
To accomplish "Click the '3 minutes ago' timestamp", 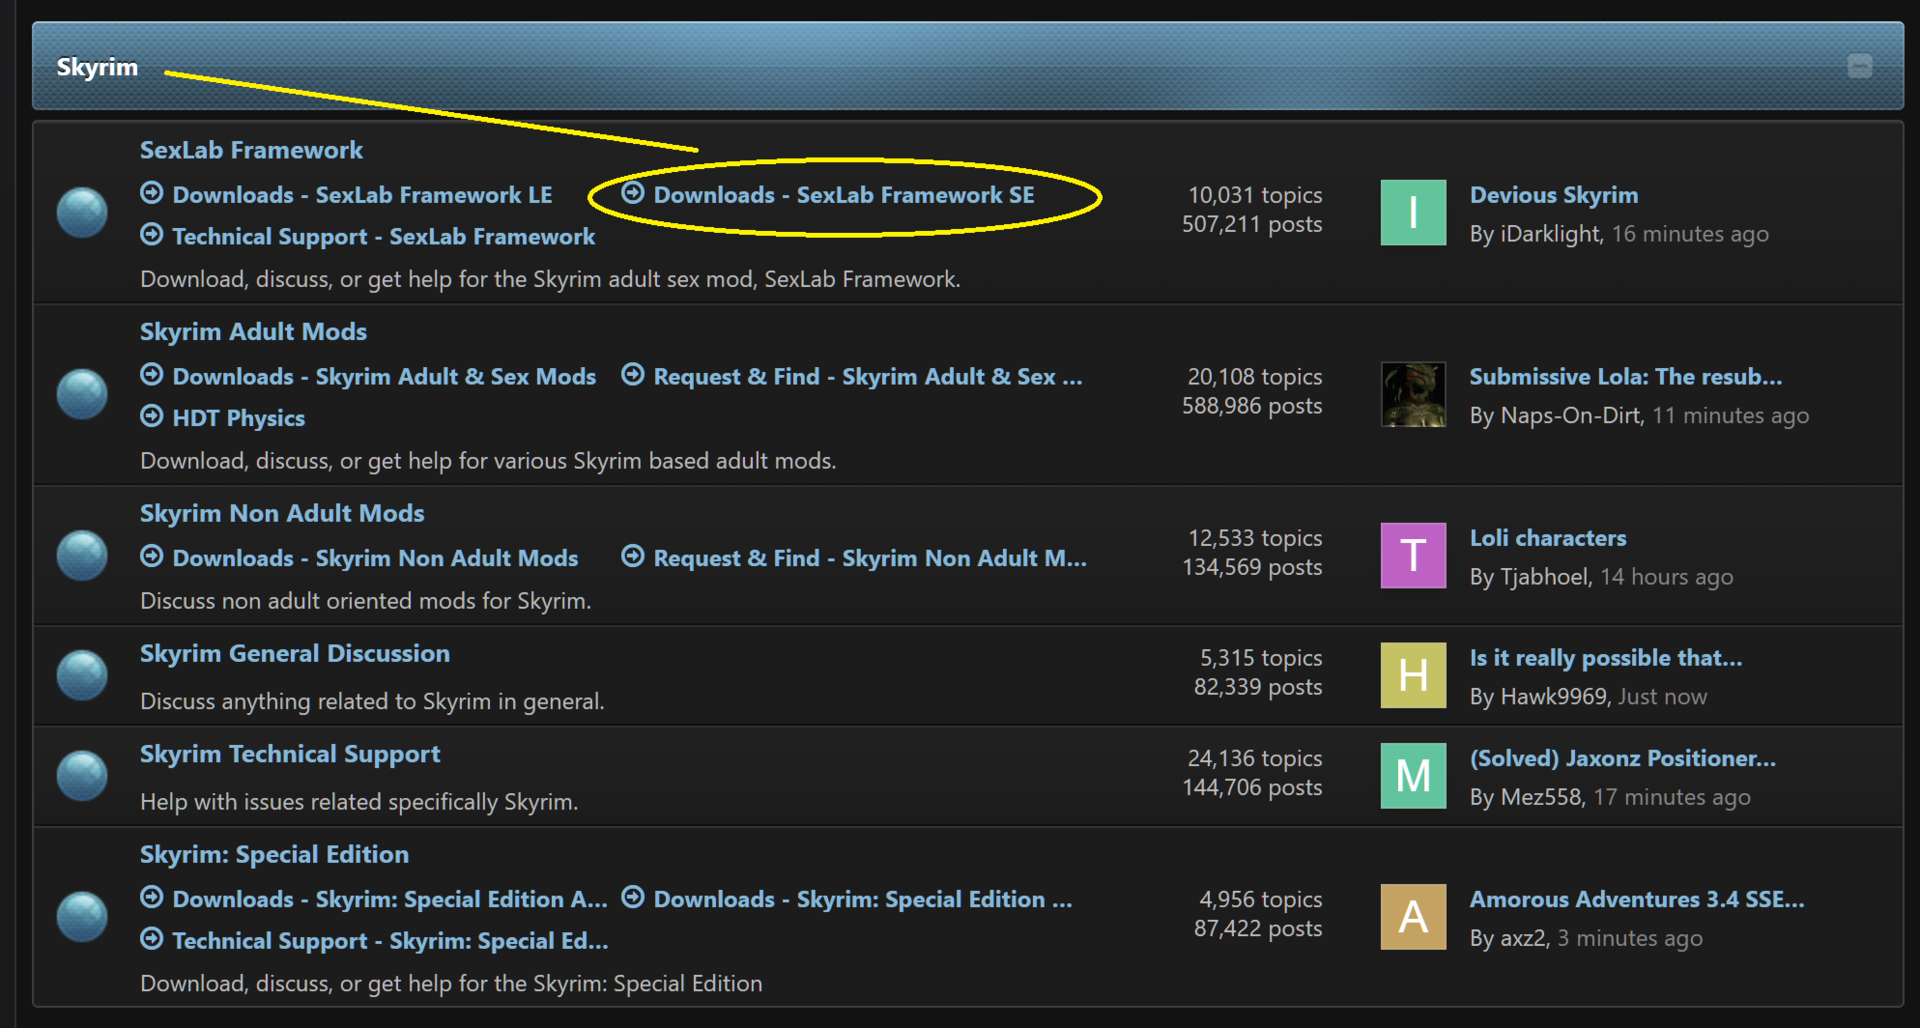I will (x=1630, y=939).
